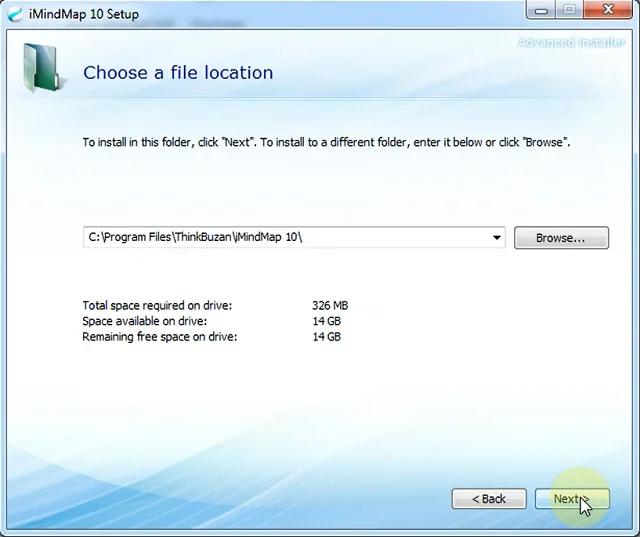640x537 pixels.
Task: Click the iMindMap logo in title bar
Action: pyautogui.click(x=15, y=14)
